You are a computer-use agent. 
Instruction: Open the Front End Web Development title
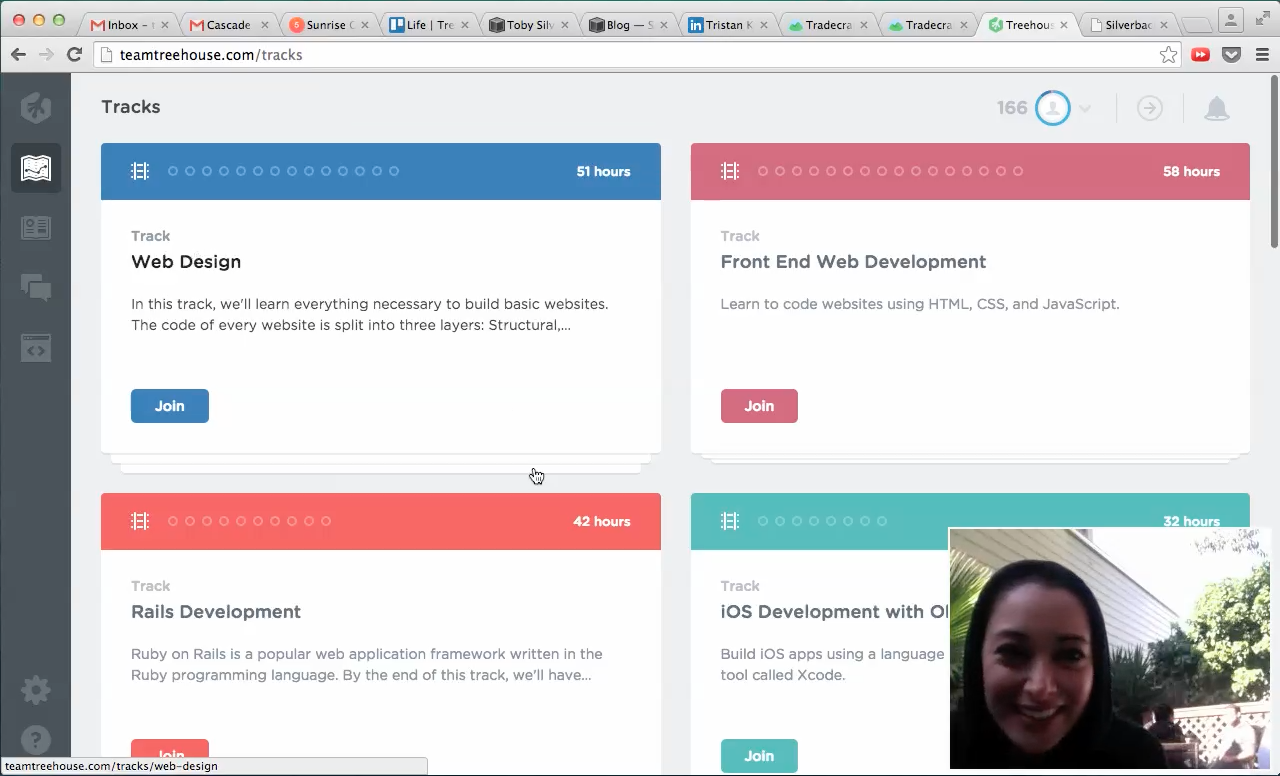(853, 262)
